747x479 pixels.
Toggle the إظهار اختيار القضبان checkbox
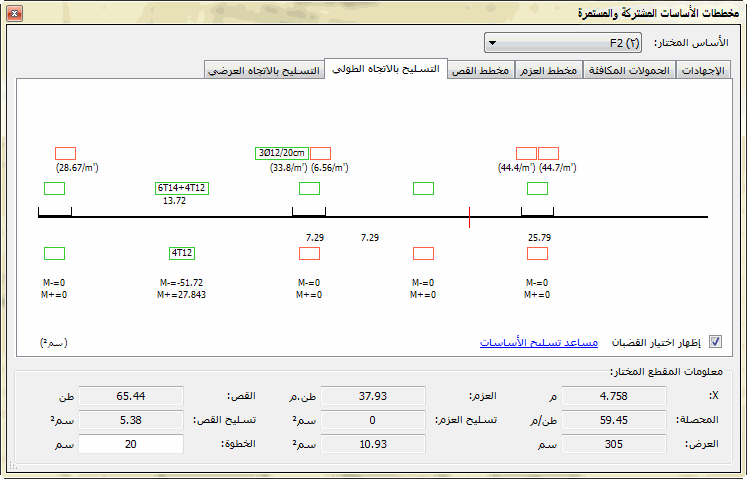[714, 342]
